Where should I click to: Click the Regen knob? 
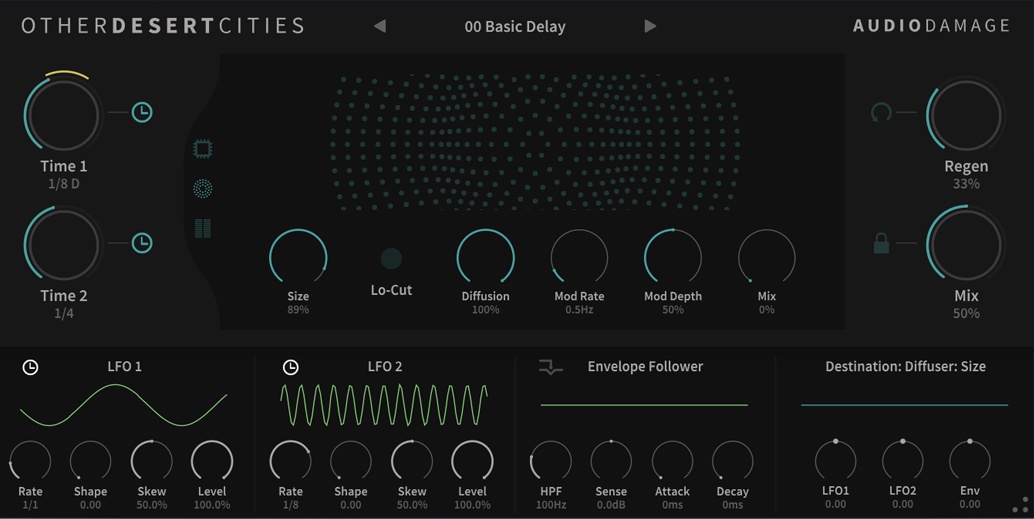(966, 115)
